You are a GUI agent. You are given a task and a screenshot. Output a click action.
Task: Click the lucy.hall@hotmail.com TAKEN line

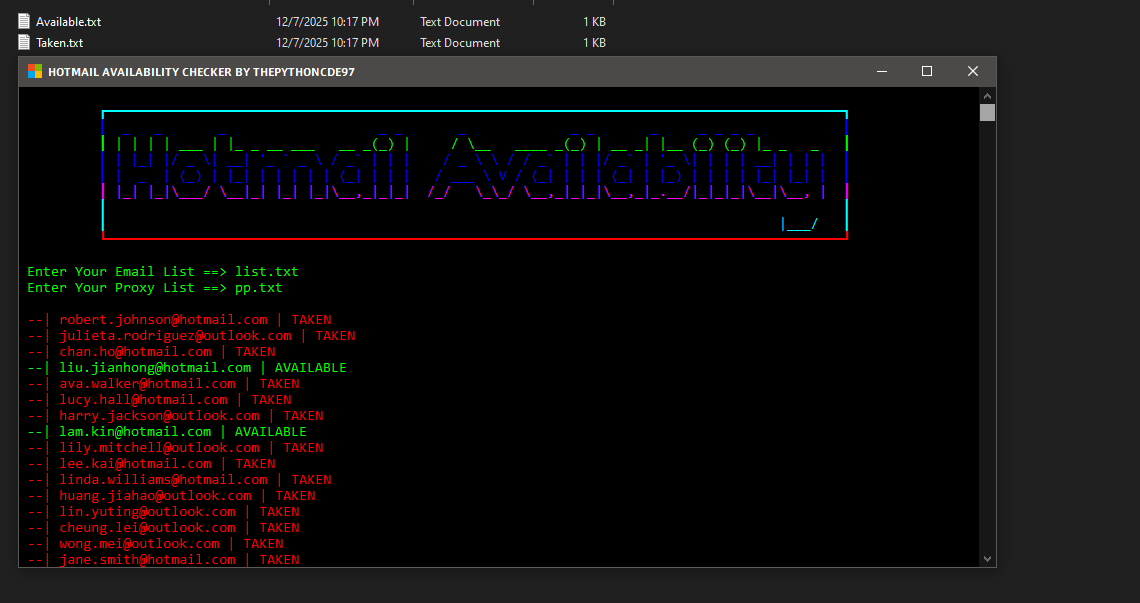[x=159, y=399]
